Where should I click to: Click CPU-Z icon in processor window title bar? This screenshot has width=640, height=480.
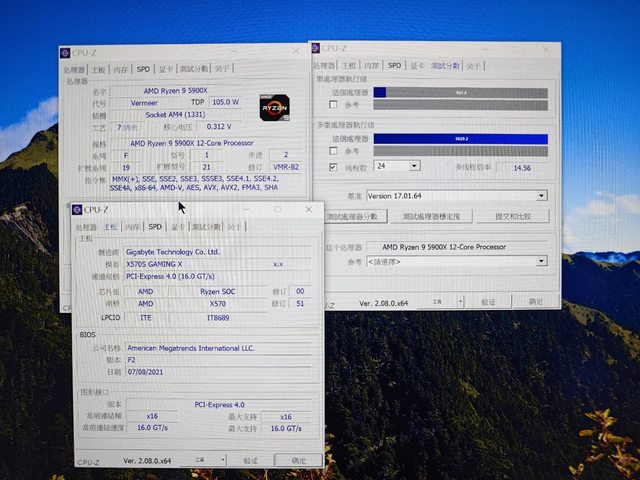pos(66,53)
